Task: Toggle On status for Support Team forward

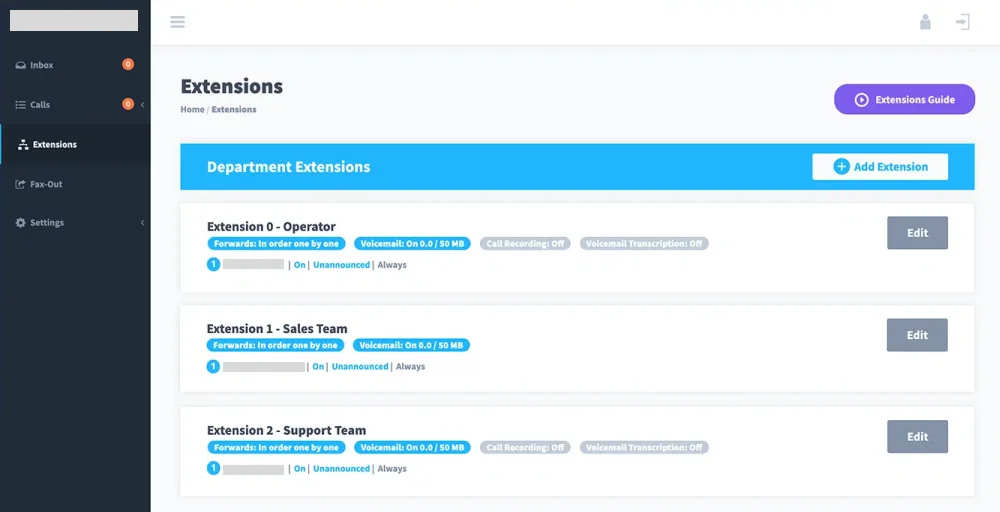Action: click(300, 469)
